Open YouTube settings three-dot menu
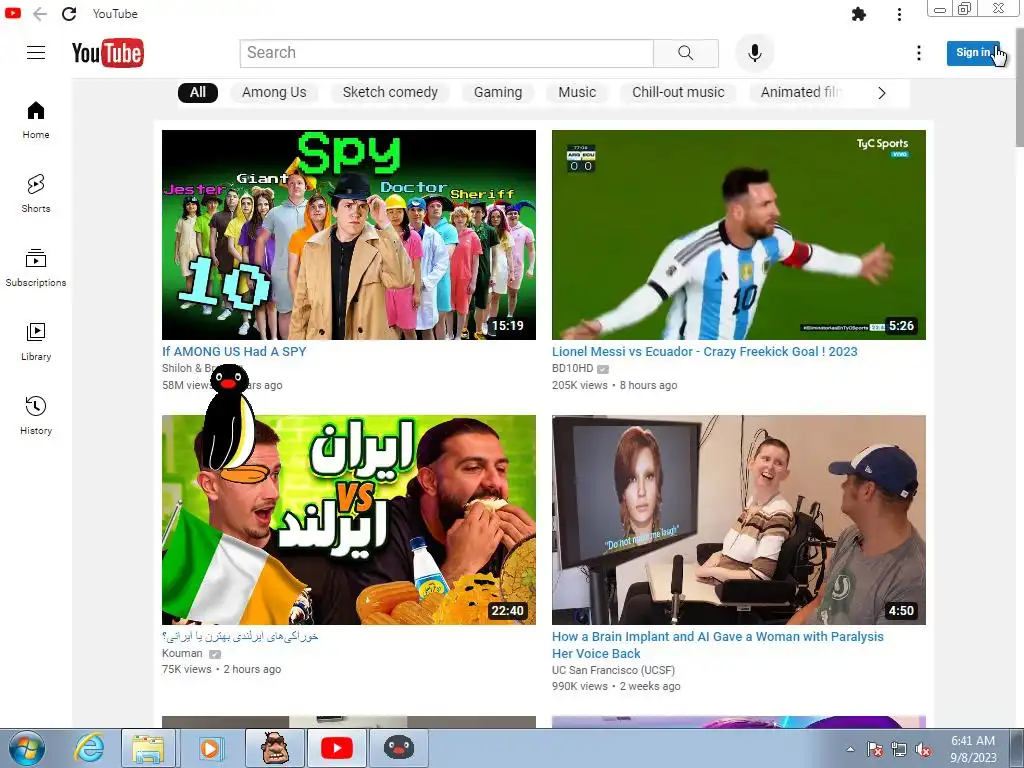The width and height of the screenshot is (1024, 768). click(x=919, y=53)
